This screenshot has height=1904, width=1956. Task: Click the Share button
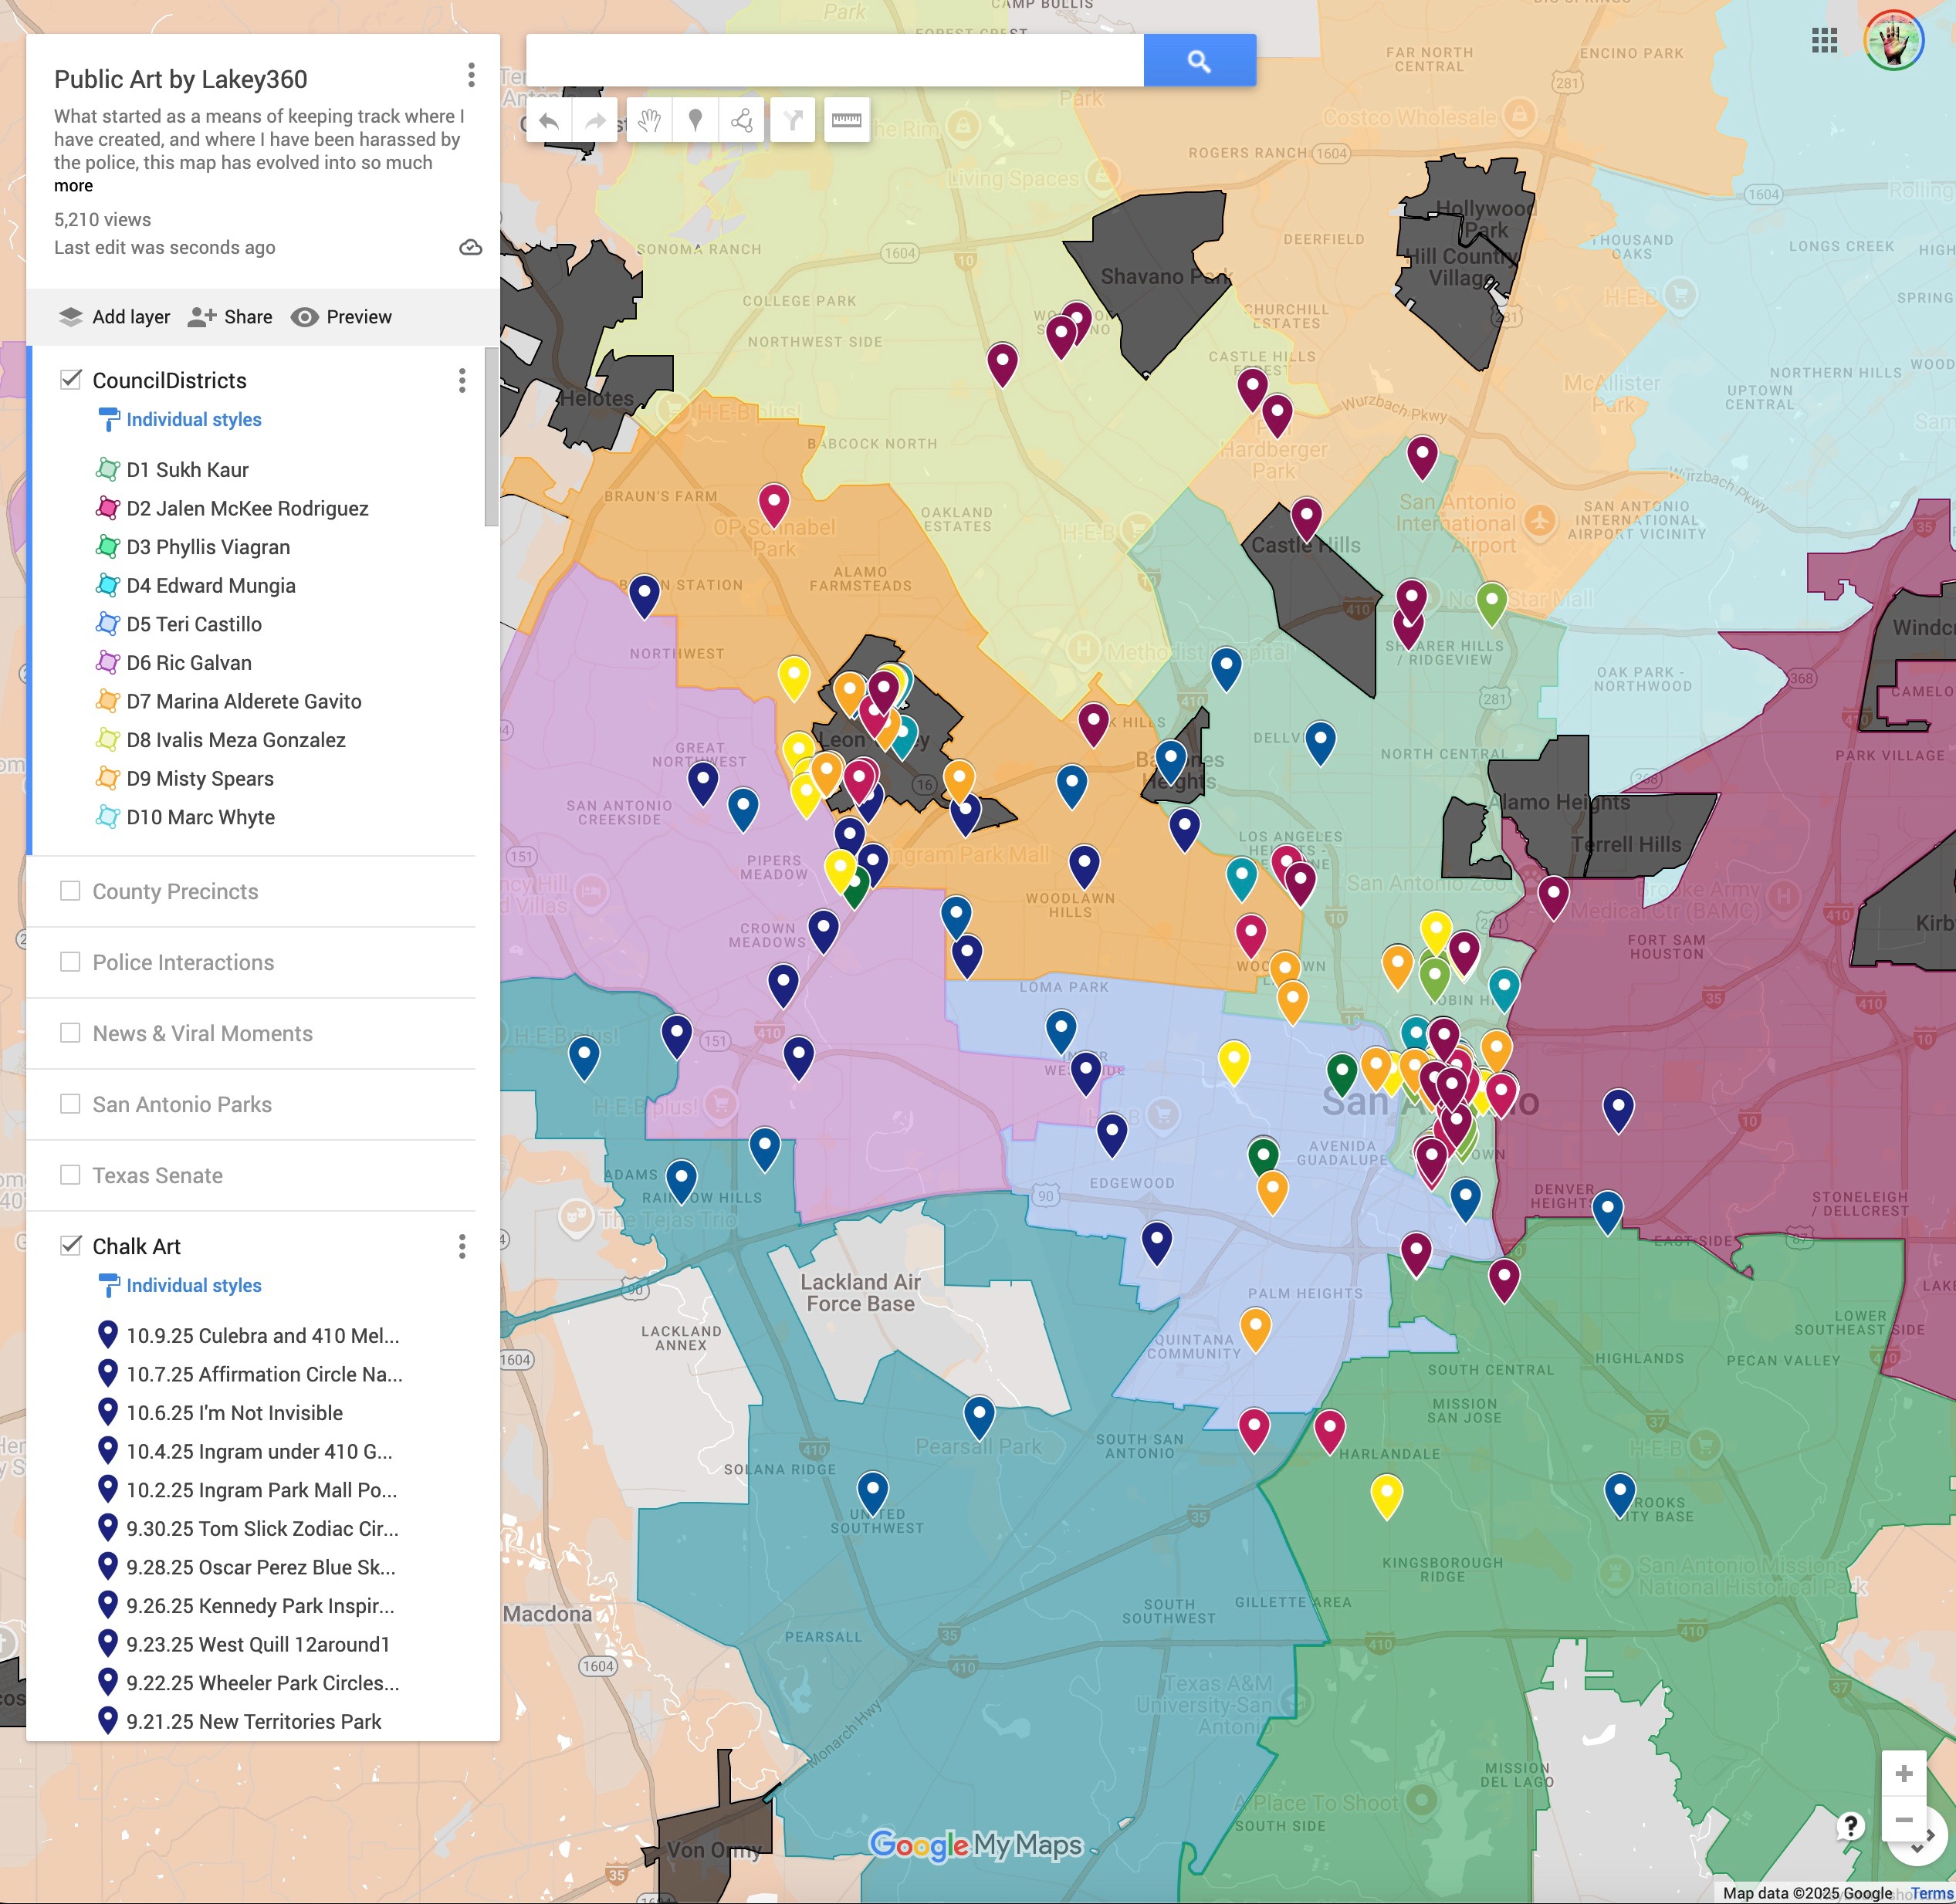(x=231, y=317)
